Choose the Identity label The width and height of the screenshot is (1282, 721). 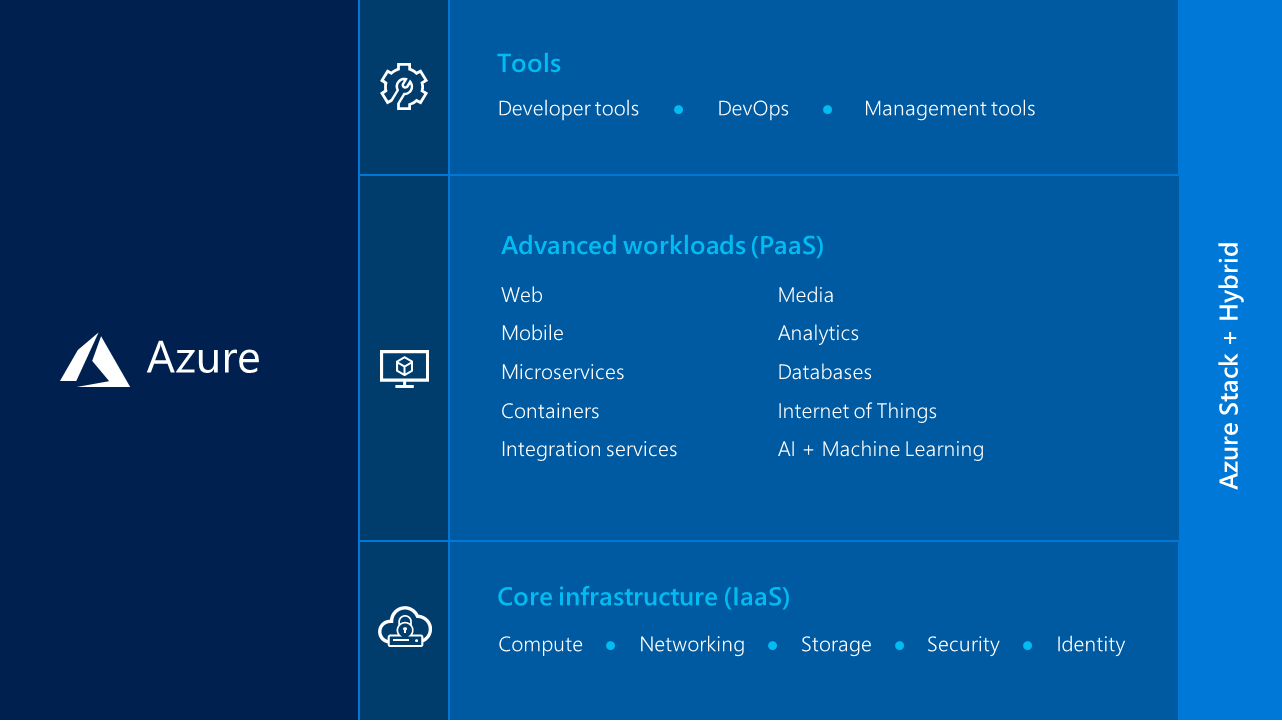1090,645
